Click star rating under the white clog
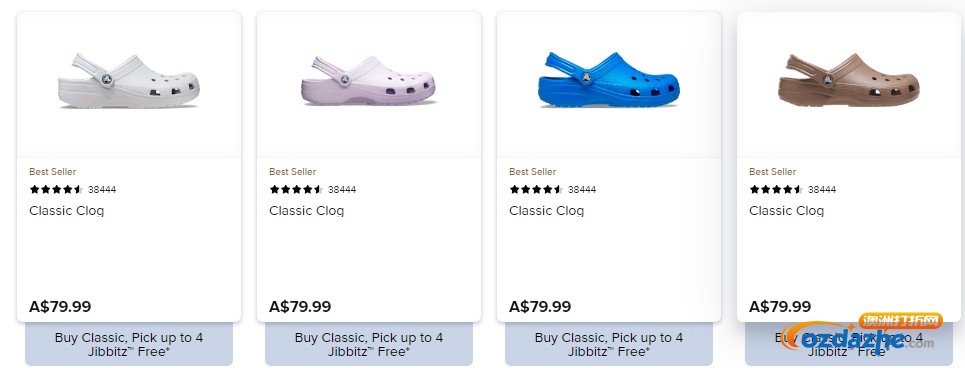 (x=56, y=190)
